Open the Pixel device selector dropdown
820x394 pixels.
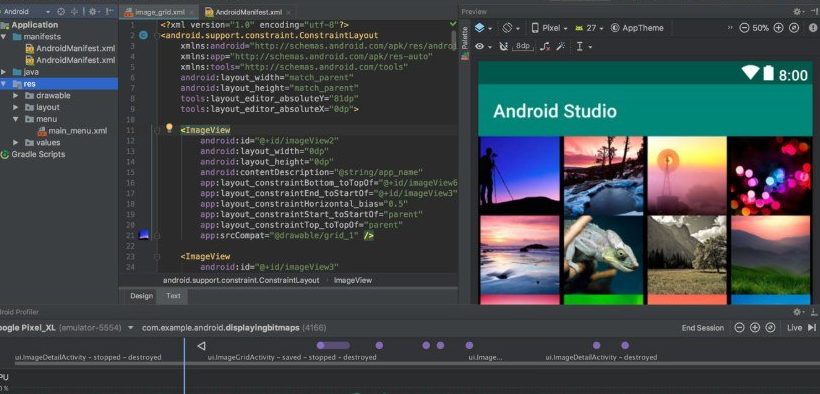[550, 28]
